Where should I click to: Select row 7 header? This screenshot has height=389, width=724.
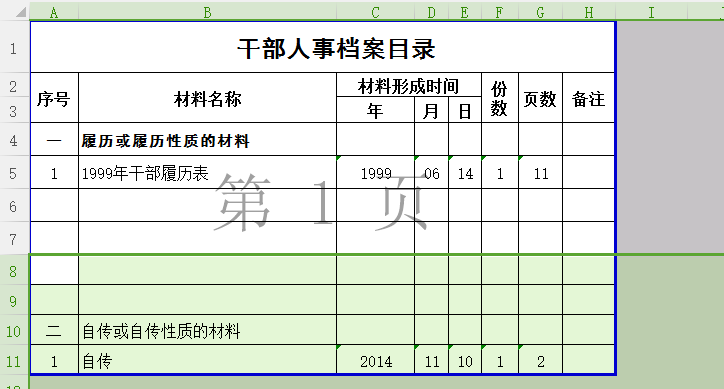(14, 239)
